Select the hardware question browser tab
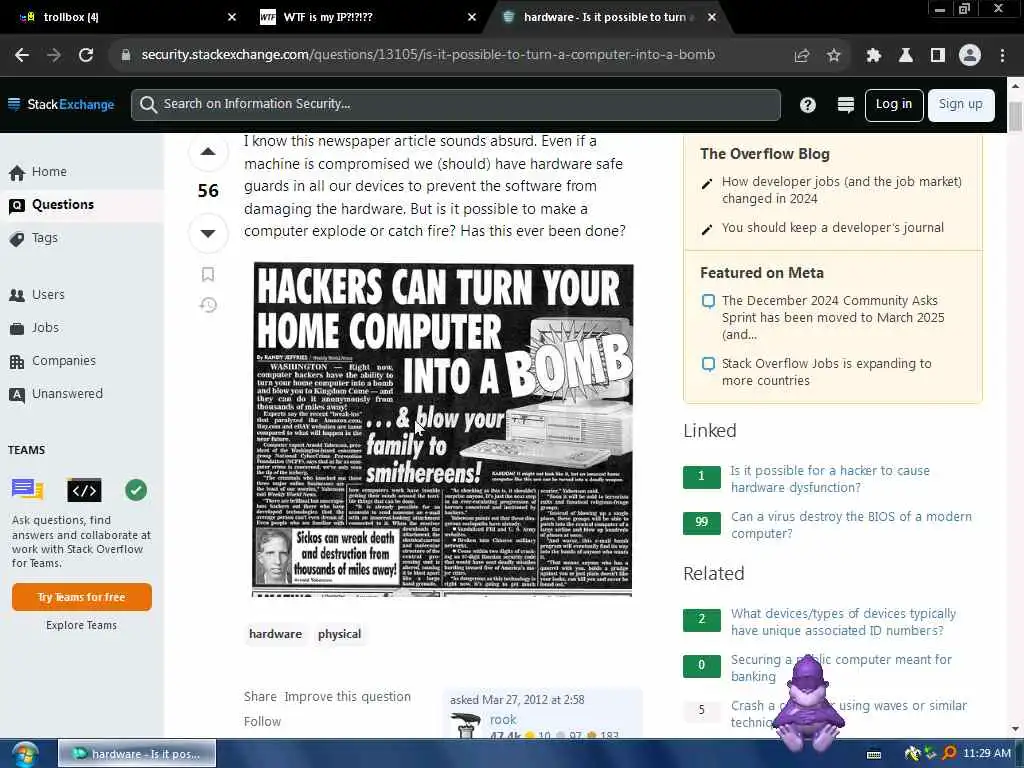This screenshot has width=1024, height=768. [x=607, y=17]
